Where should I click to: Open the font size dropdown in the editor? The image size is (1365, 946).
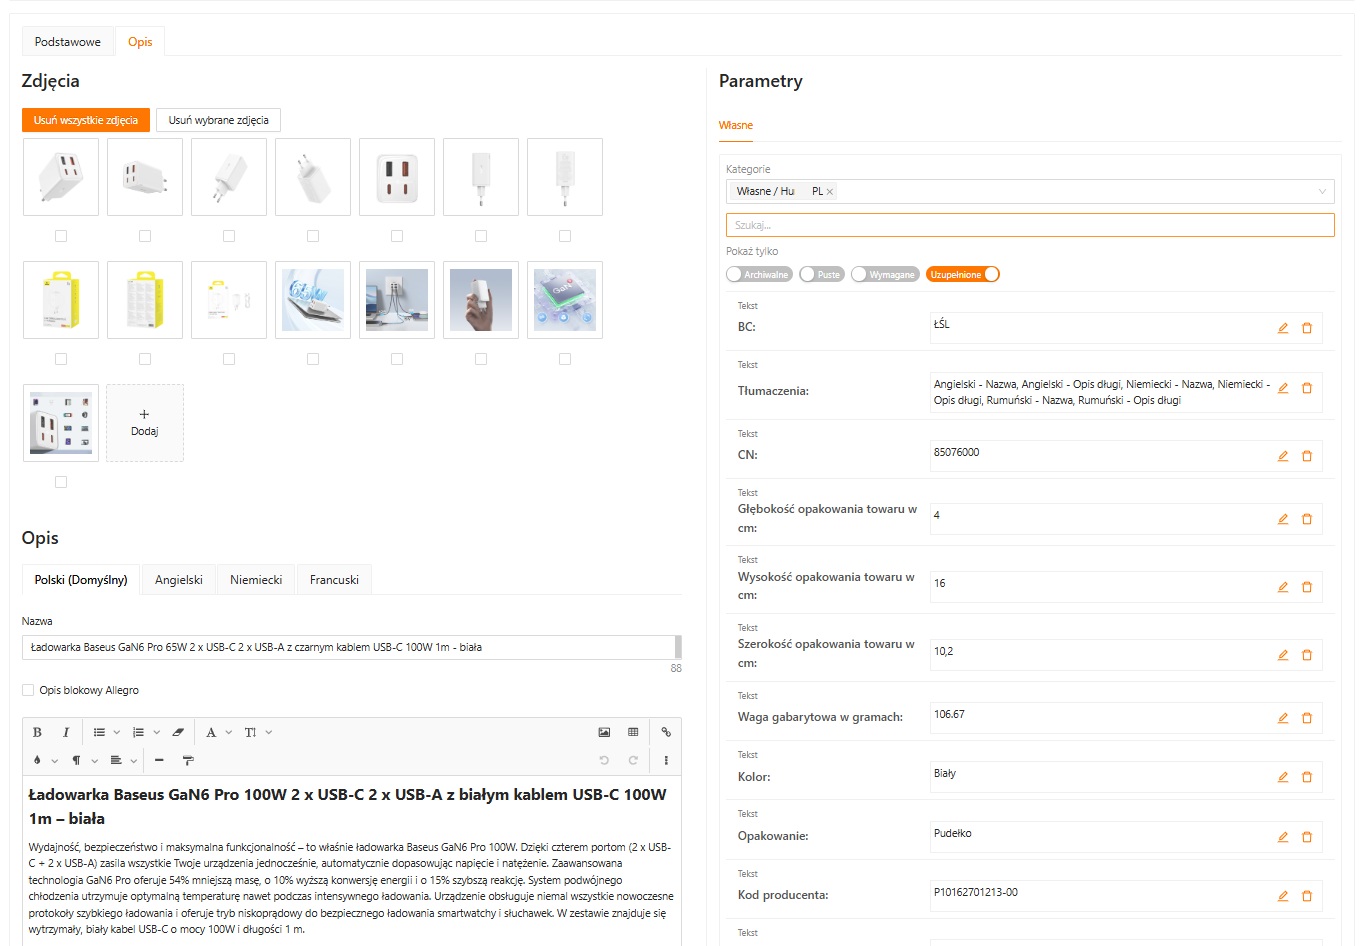[257, 732]
